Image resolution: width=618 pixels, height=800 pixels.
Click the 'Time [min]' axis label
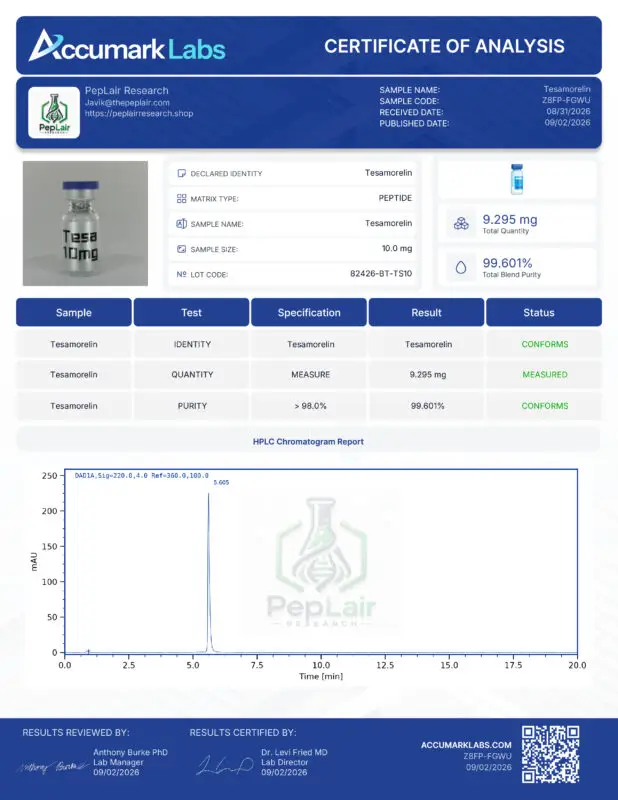point(321,676)
